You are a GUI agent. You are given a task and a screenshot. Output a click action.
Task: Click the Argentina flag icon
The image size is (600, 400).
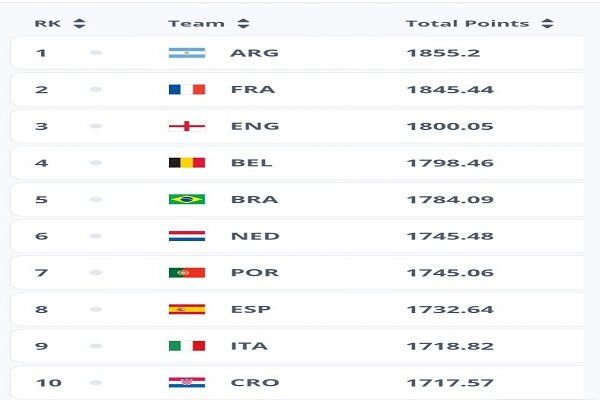click(x=187, y=53)
